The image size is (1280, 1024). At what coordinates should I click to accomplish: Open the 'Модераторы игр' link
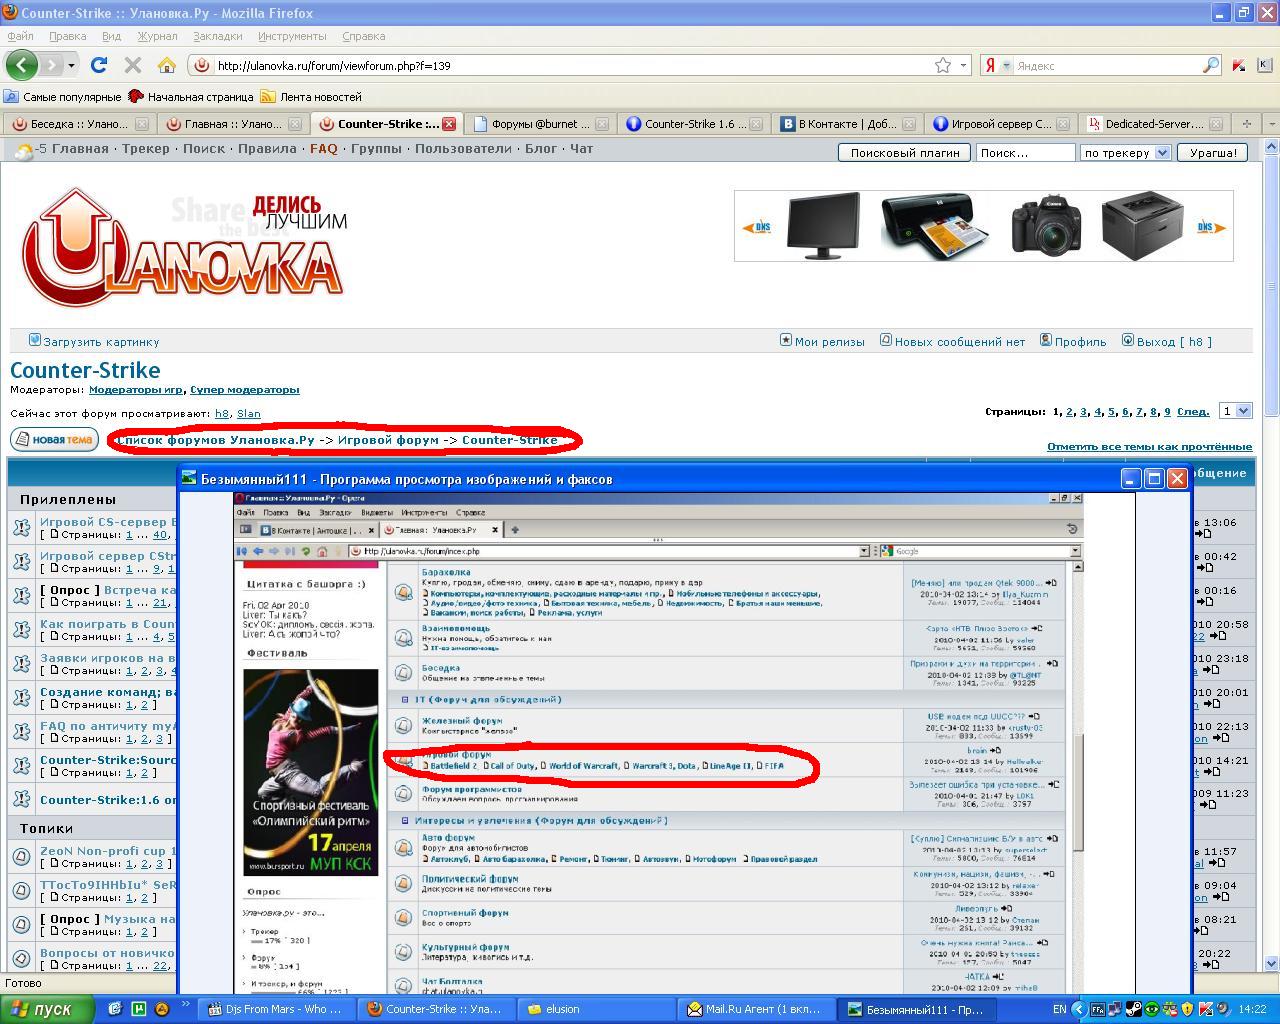[136, 390]
